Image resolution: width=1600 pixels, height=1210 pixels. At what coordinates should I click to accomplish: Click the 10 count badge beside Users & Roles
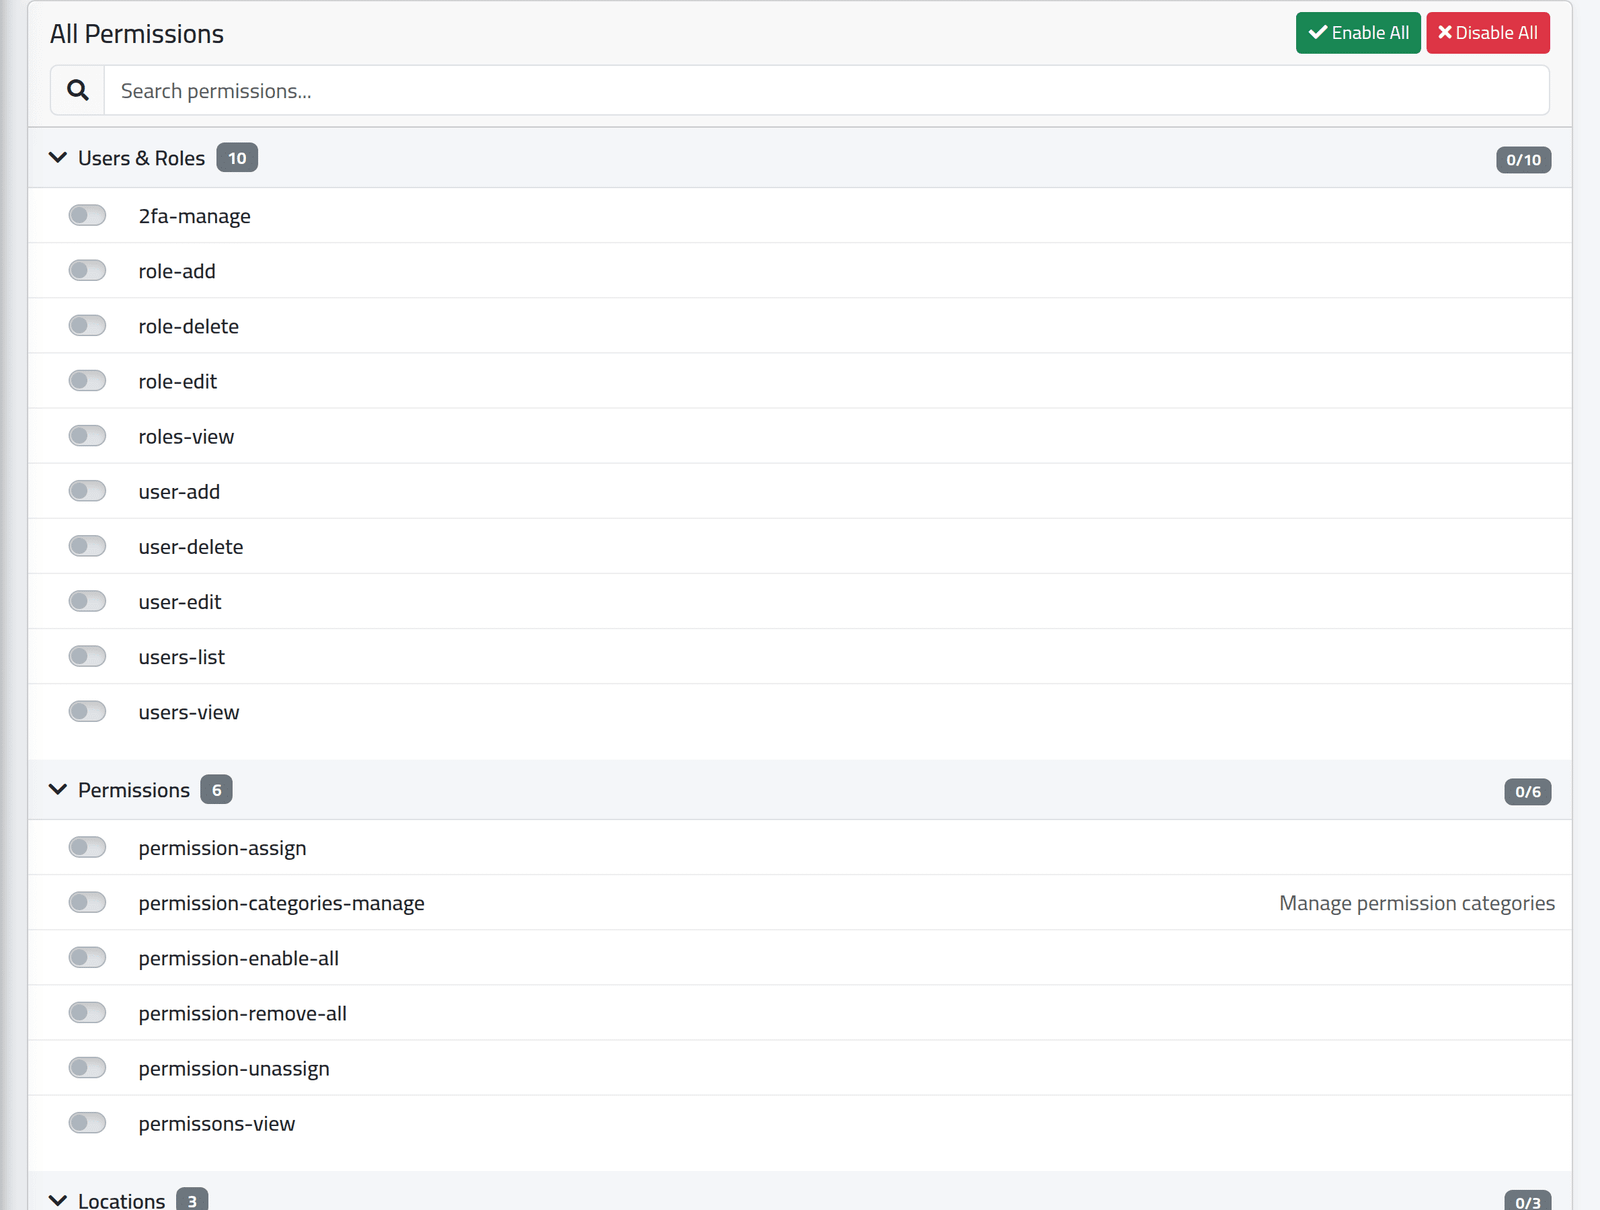pyautogui.click(x=237, y=158)
